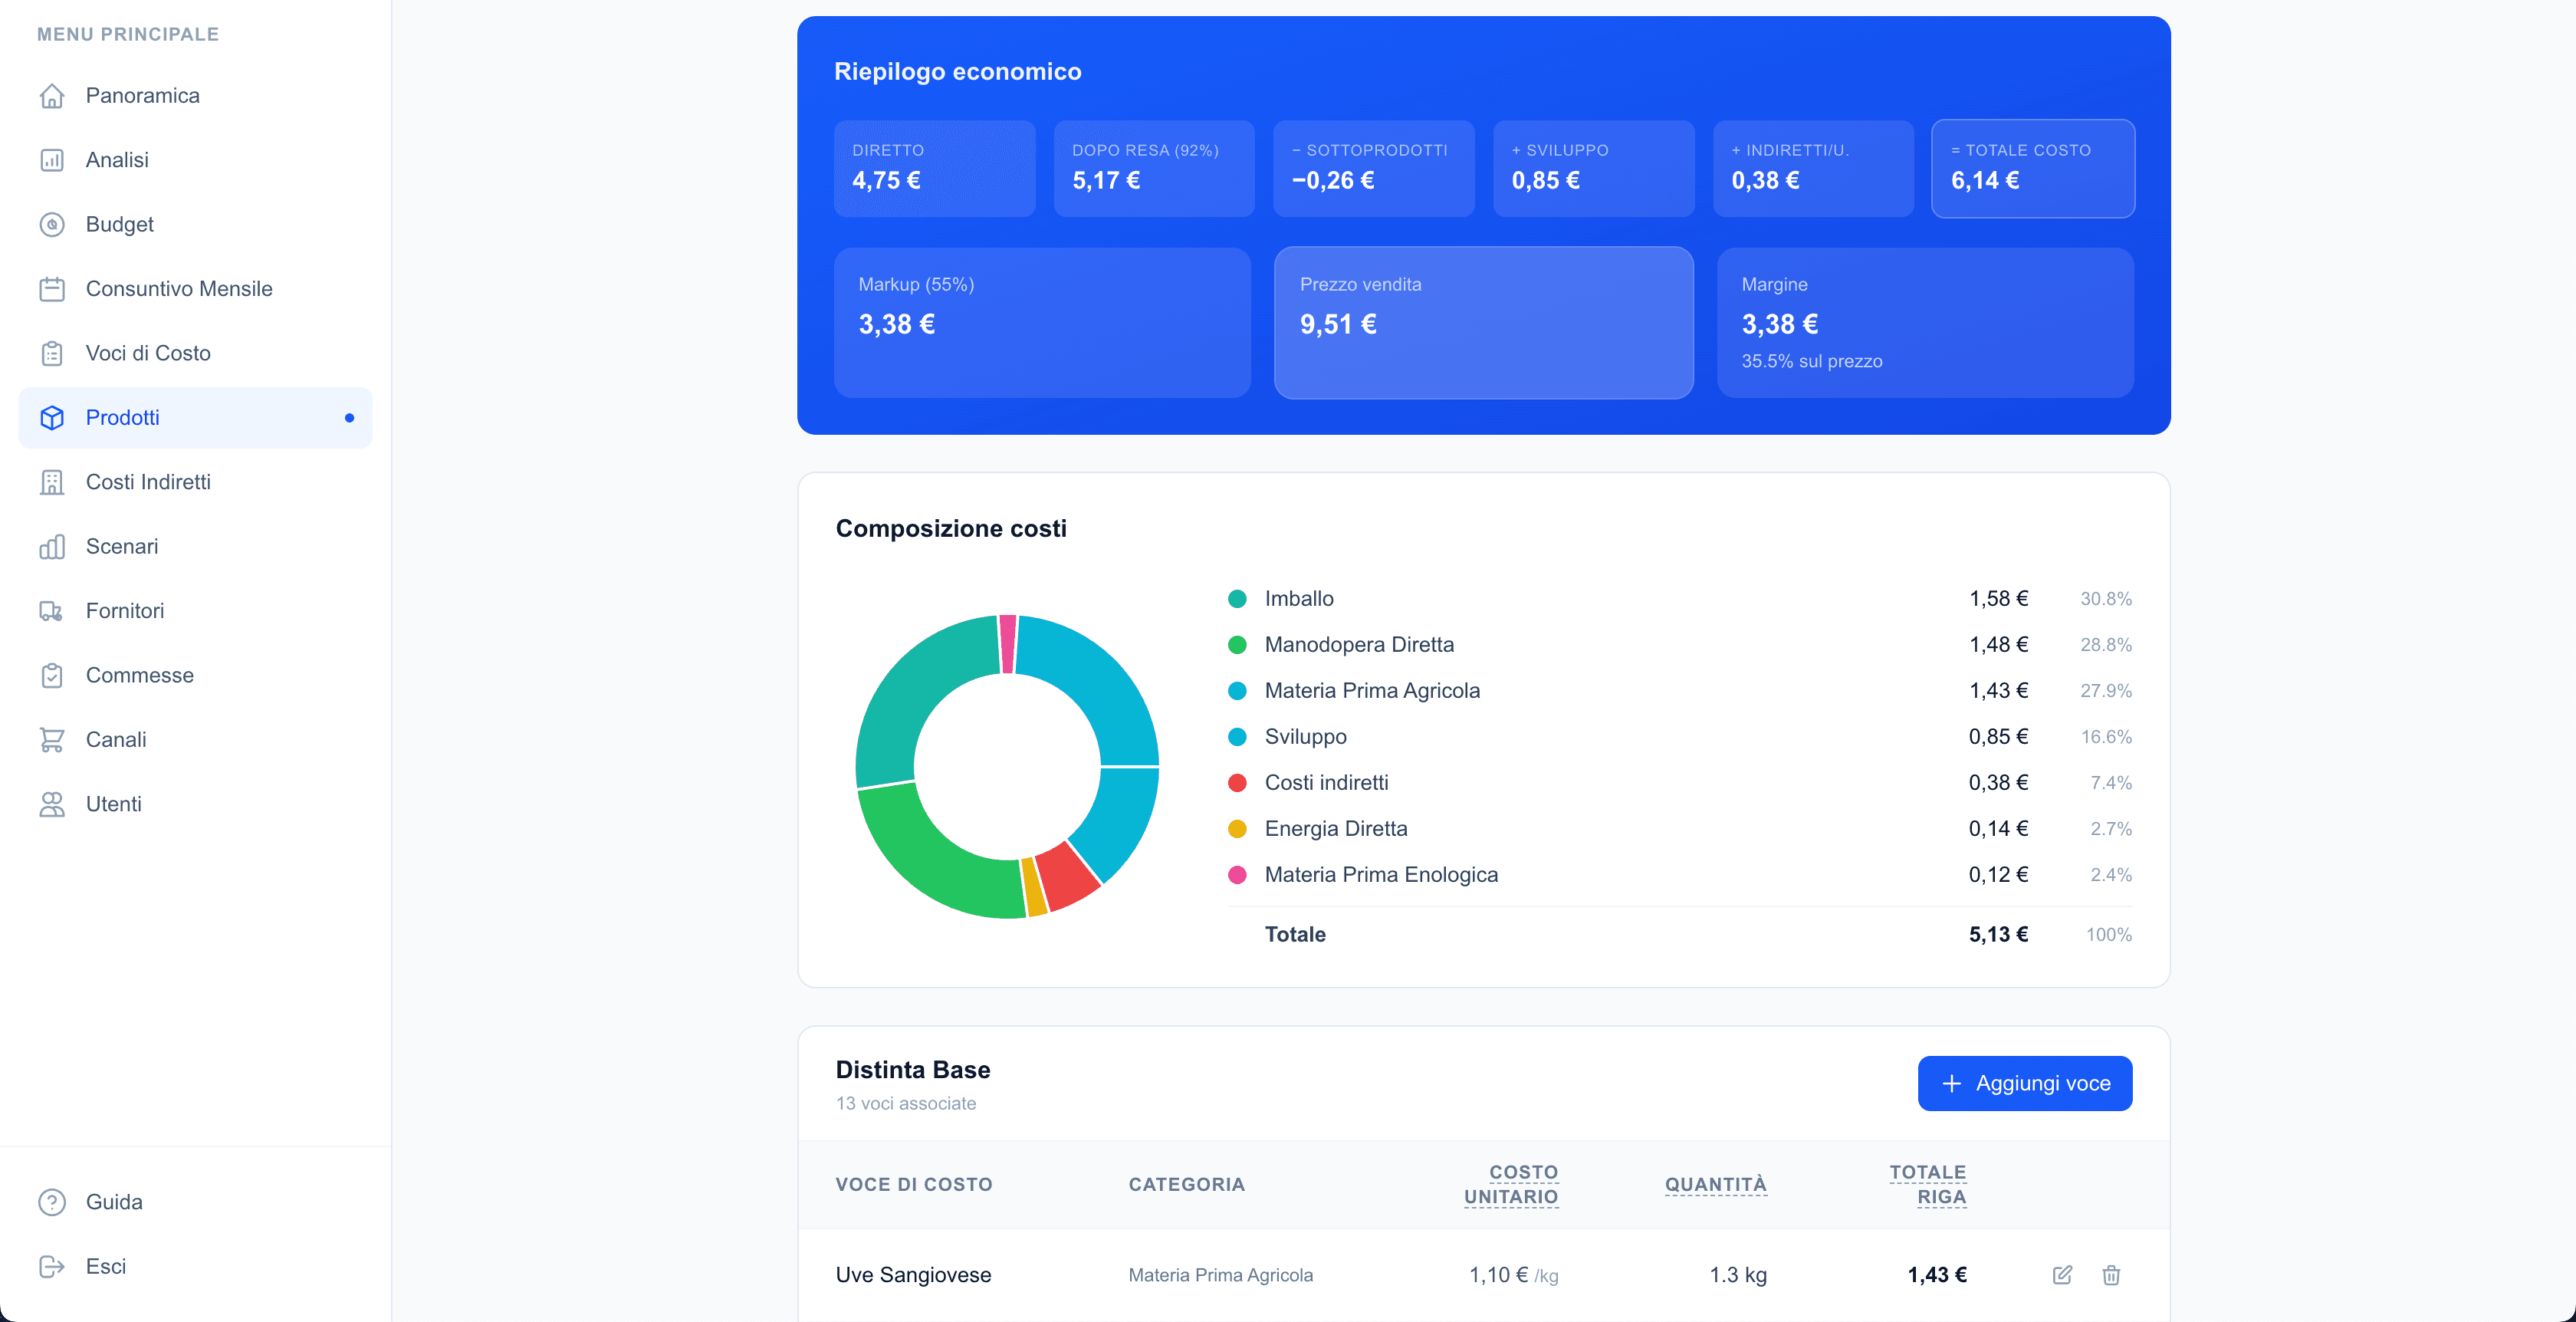The height and width of the screenshot is (1322, 2576).
Task: Click the Totale Costo summary tile
Action: [2033, 168]
